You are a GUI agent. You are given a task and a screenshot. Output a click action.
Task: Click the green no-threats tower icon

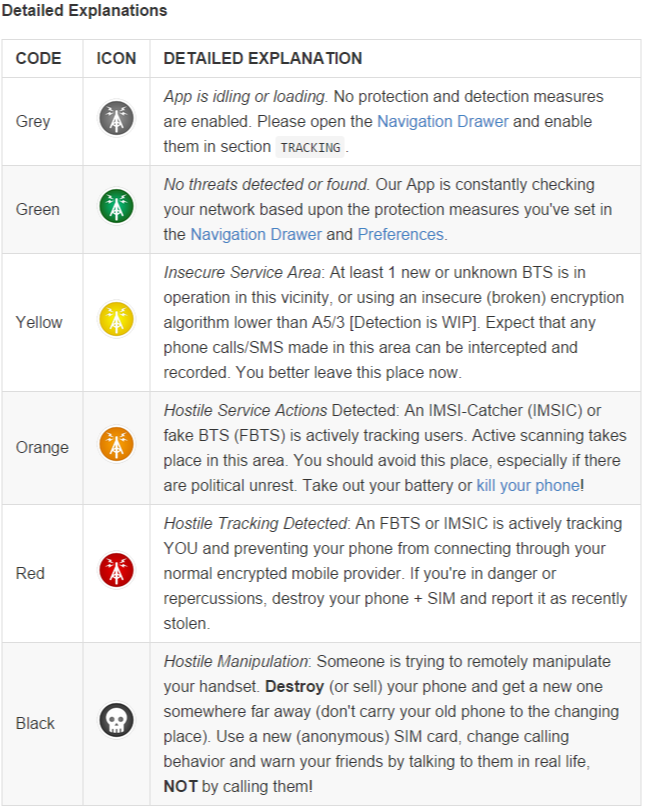117,208
